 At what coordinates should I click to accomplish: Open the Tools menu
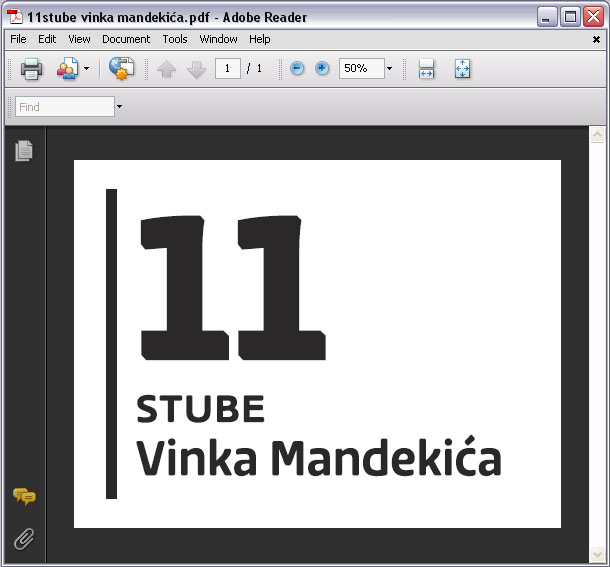175,39
